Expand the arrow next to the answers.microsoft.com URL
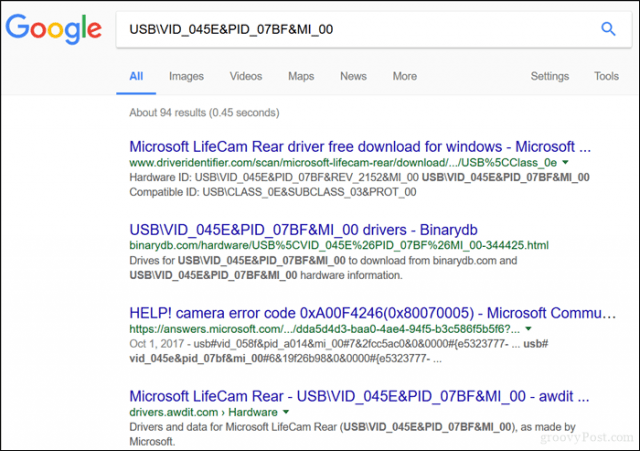This screenshot has width=640, height=451. (528, 329)
